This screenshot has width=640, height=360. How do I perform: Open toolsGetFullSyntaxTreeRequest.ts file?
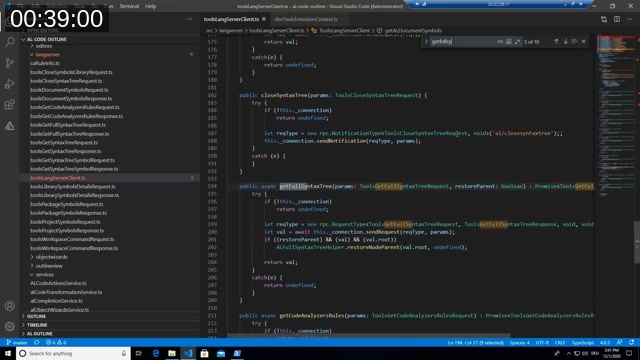click(68, 125)
